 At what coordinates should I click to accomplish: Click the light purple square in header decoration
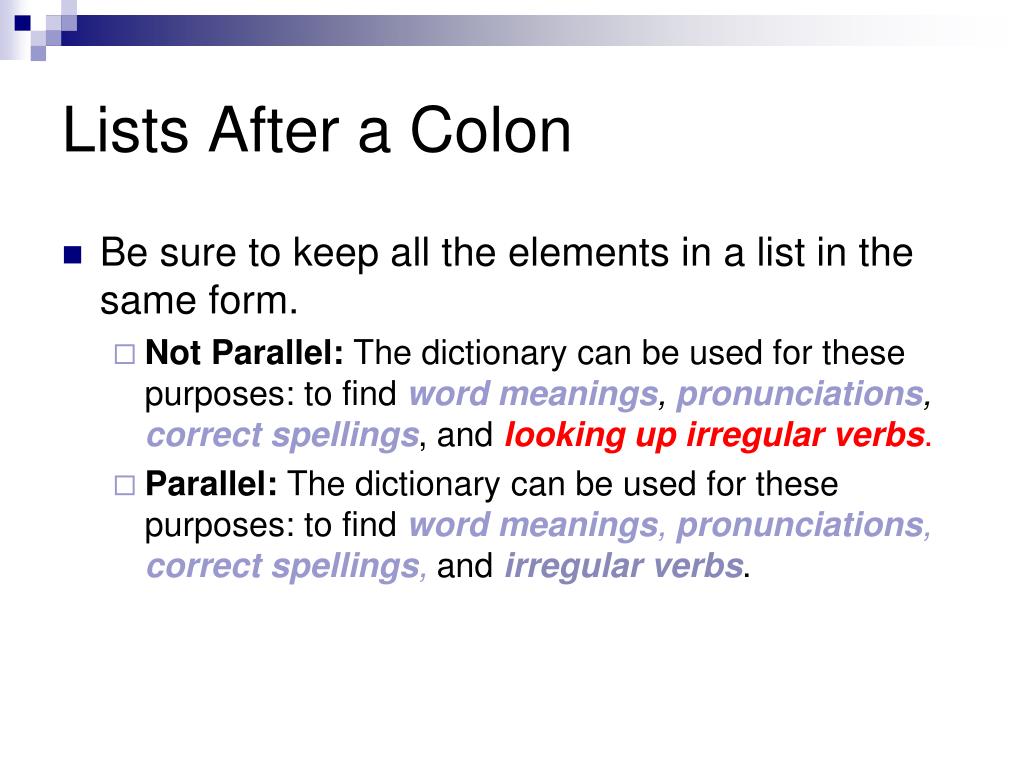tap(38, 53)
